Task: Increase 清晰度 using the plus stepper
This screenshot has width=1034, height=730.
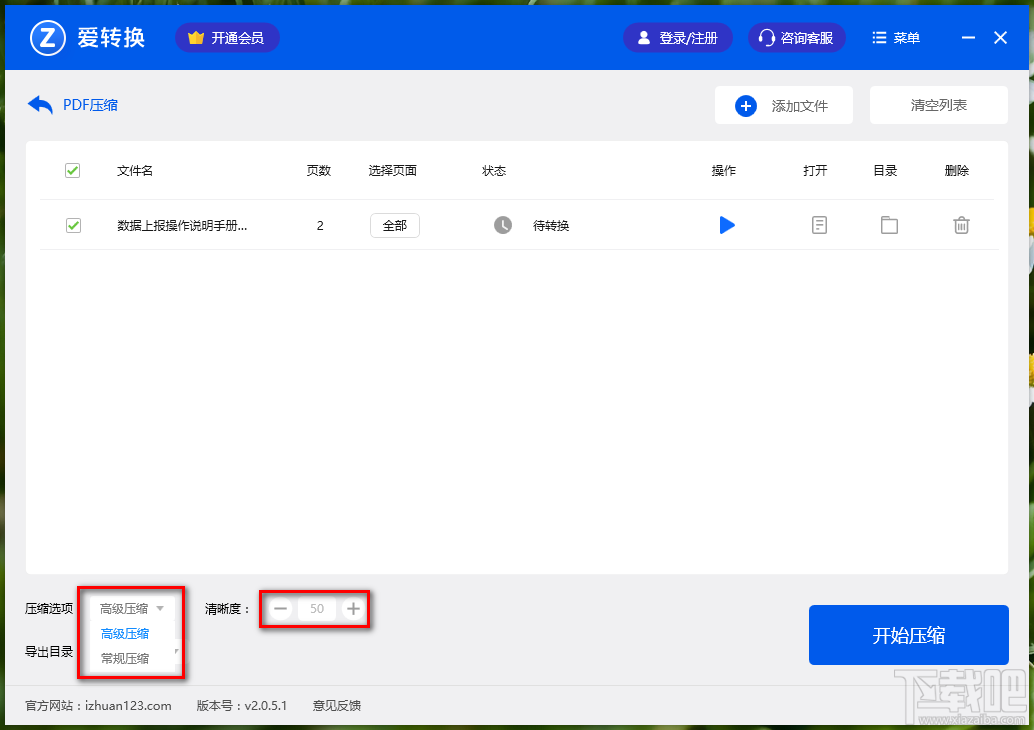Action: tap(352, 608)
